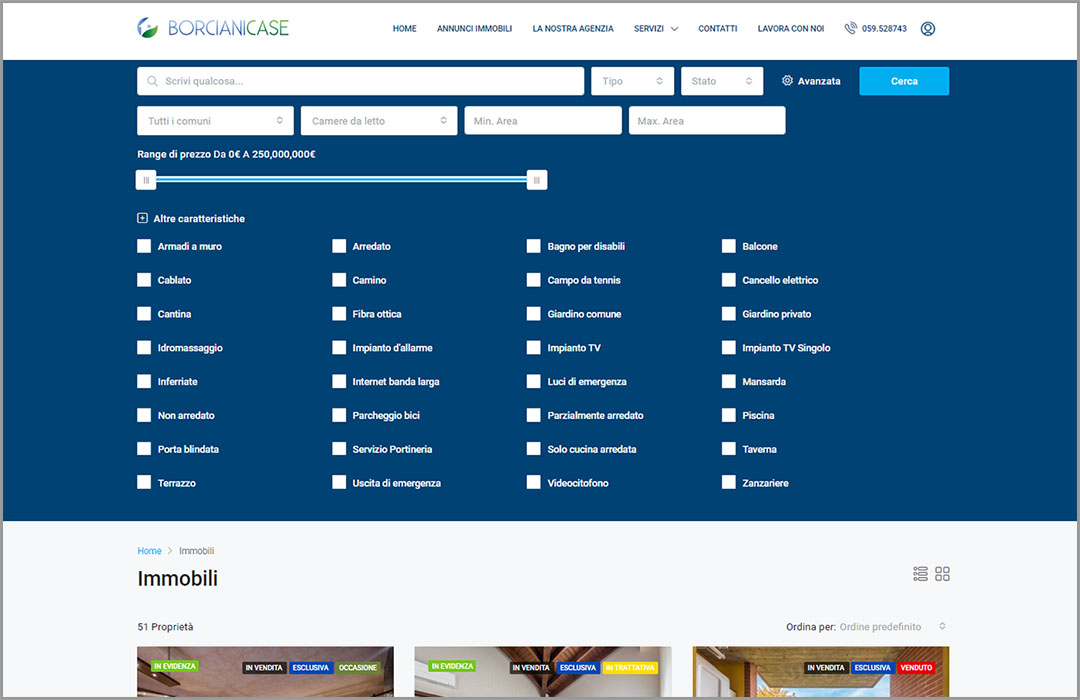Open the Camere da letto selector
Screen dimensions: 1080x700
coord(378,121)
